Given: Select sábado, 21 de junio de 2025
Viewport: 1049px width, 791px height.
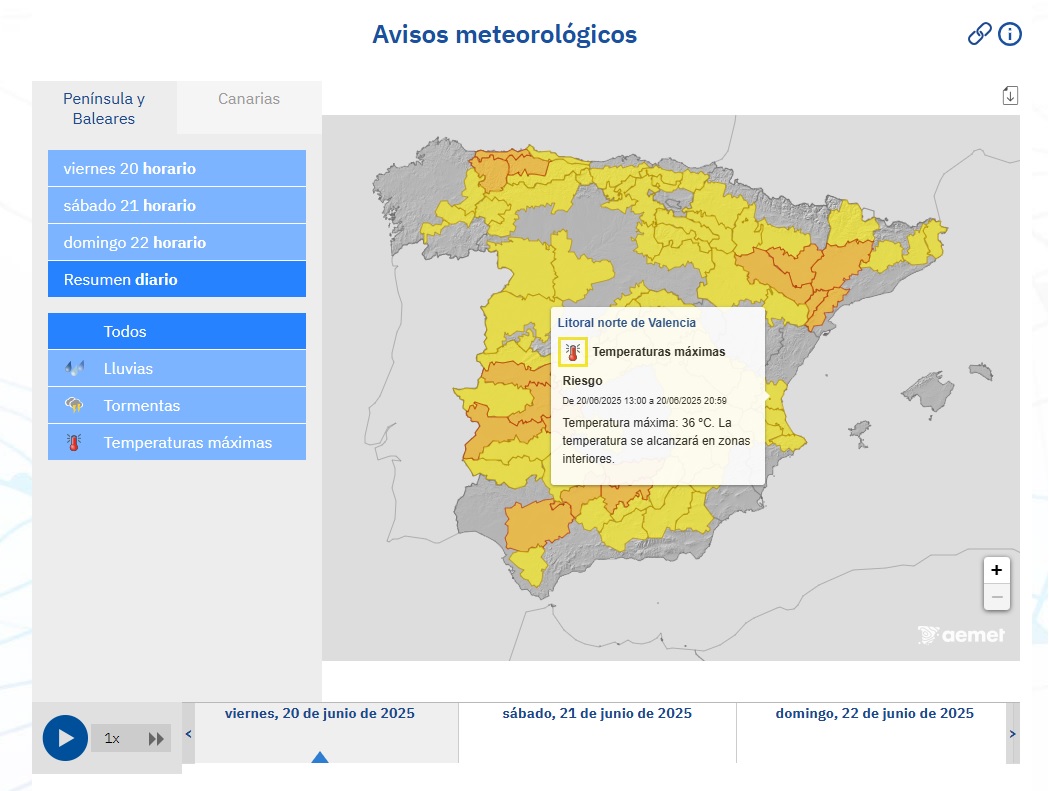Looking at the screenshot, I should coord(596,713).
